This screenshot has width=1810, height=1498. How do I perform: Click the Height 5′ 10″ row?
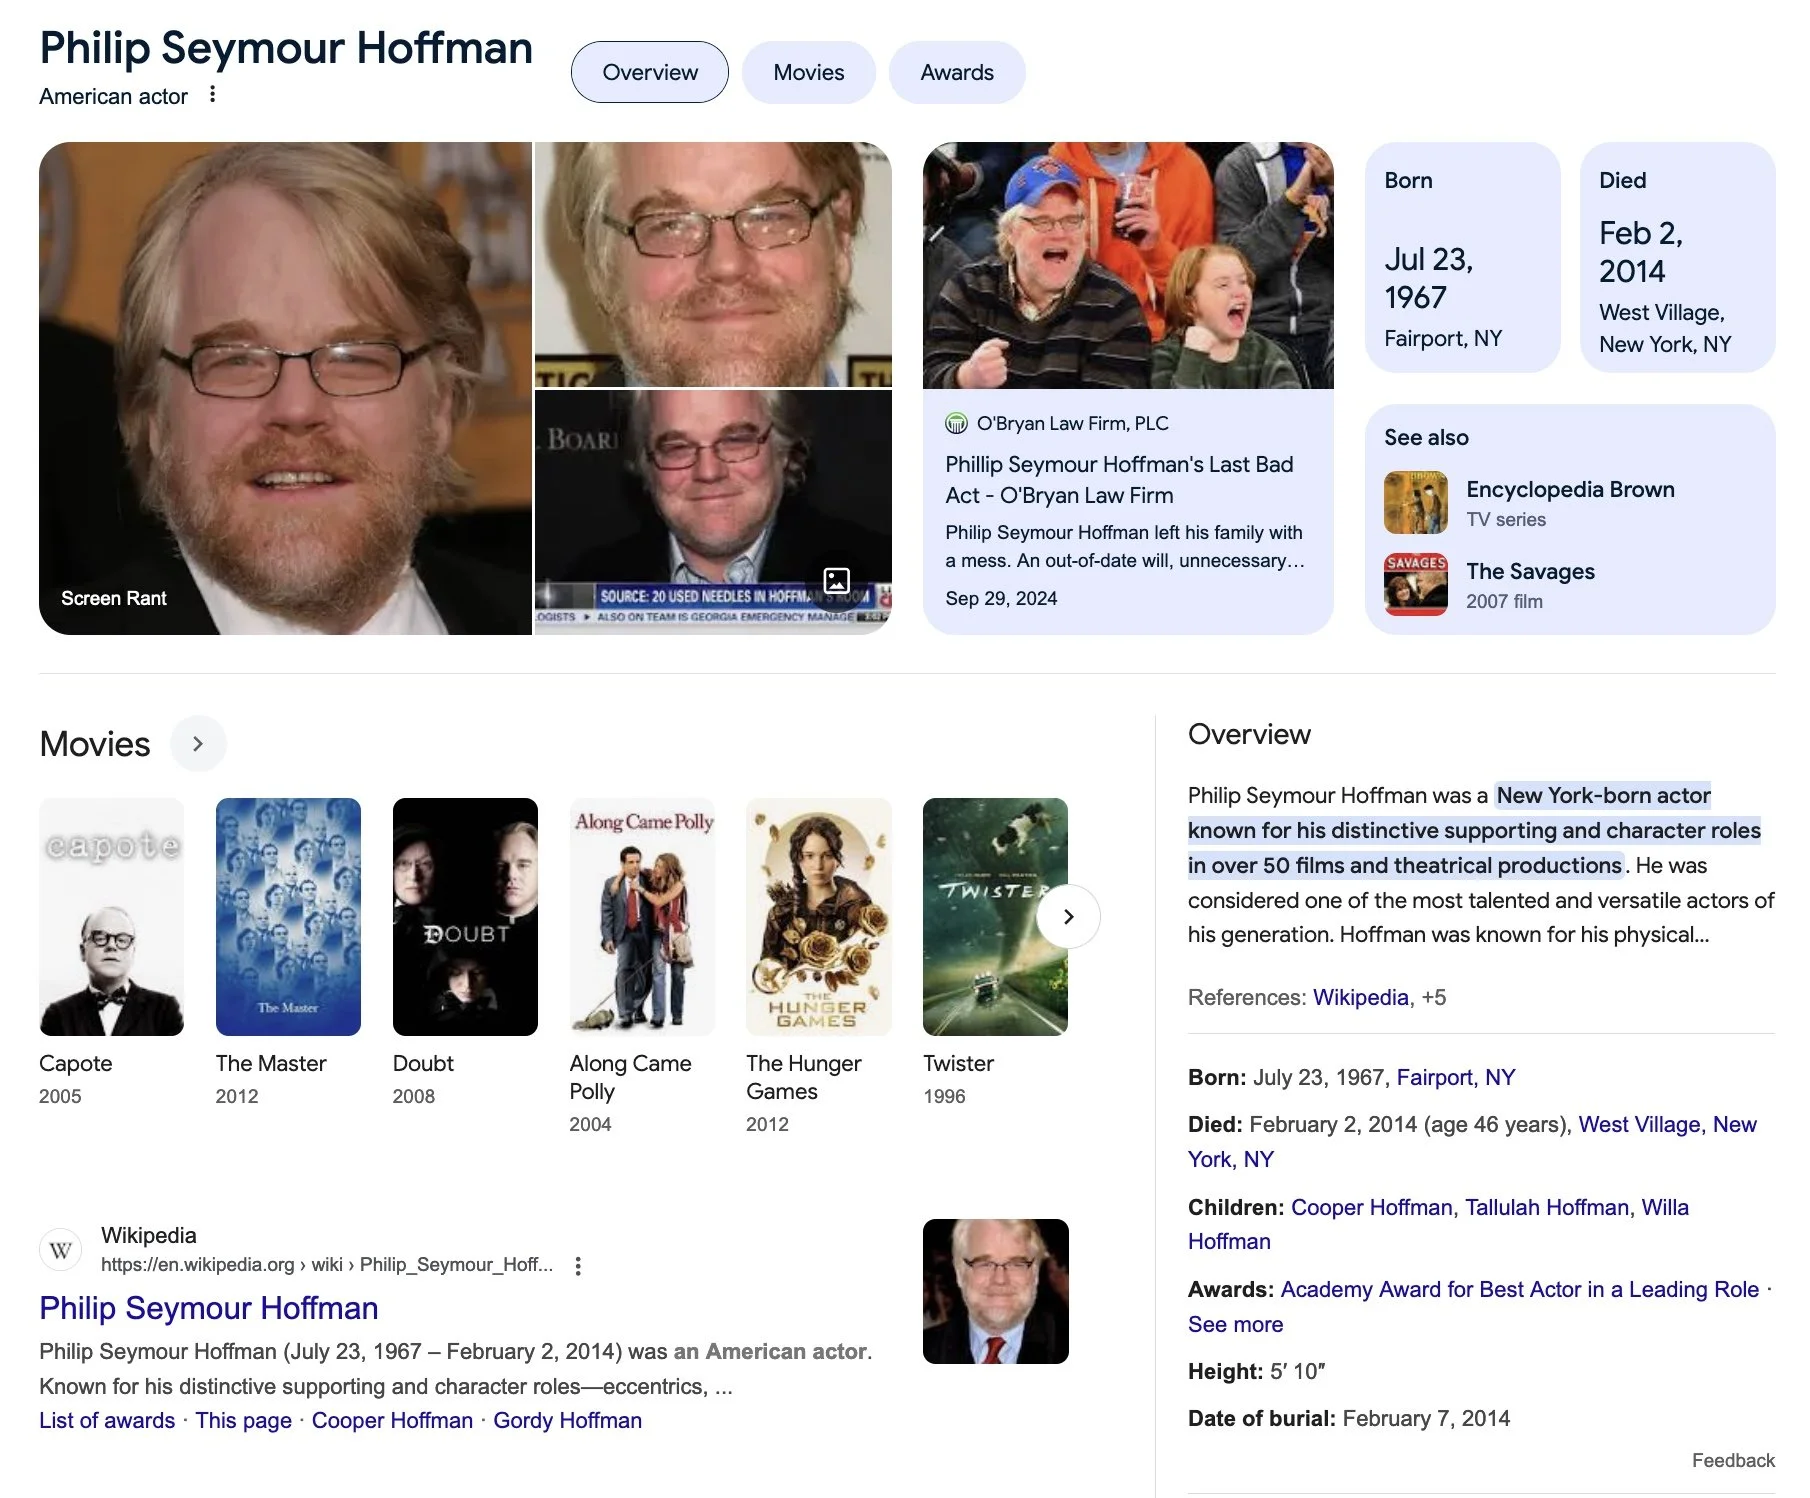coord(1257,1371)
